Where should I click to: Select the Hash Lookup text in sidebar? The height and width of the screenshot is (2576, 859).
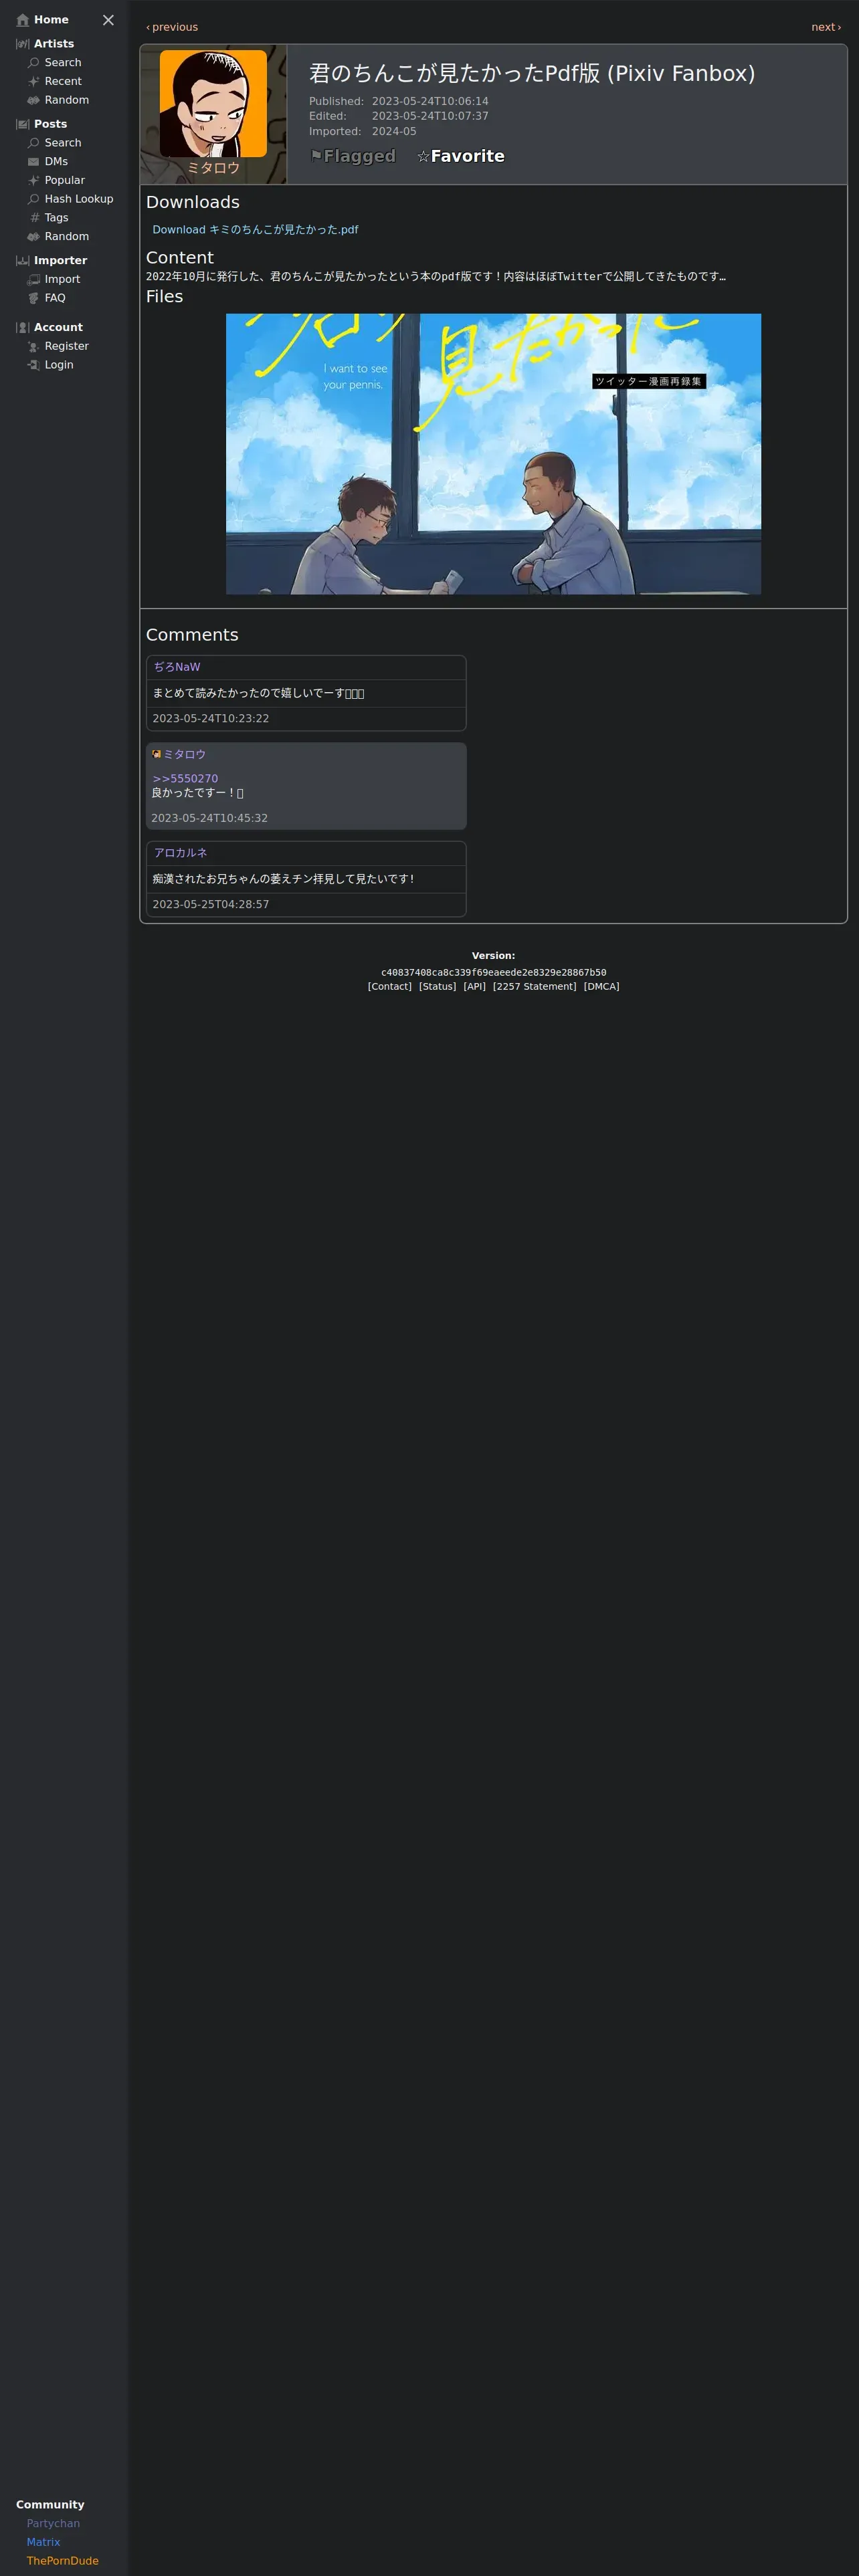[79, 199]
